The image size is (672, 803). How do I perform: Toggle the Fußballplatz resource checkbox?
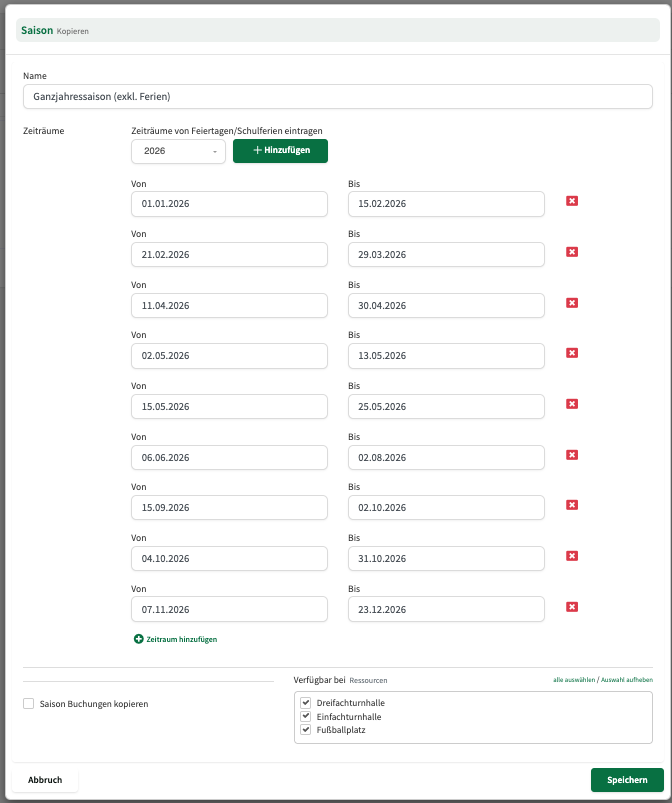[306, 731]
